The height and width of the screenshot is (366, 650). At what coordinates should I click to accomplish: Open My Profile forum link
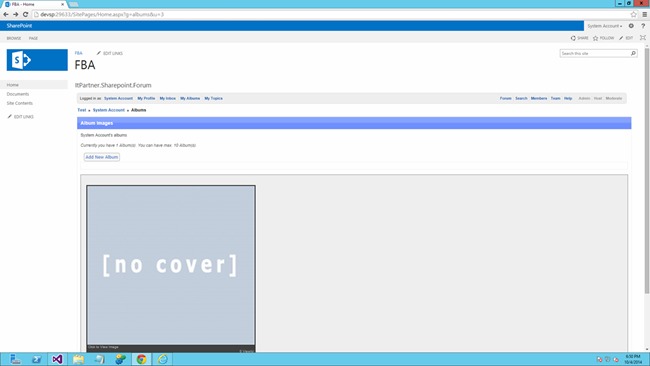tap(146, 98)
